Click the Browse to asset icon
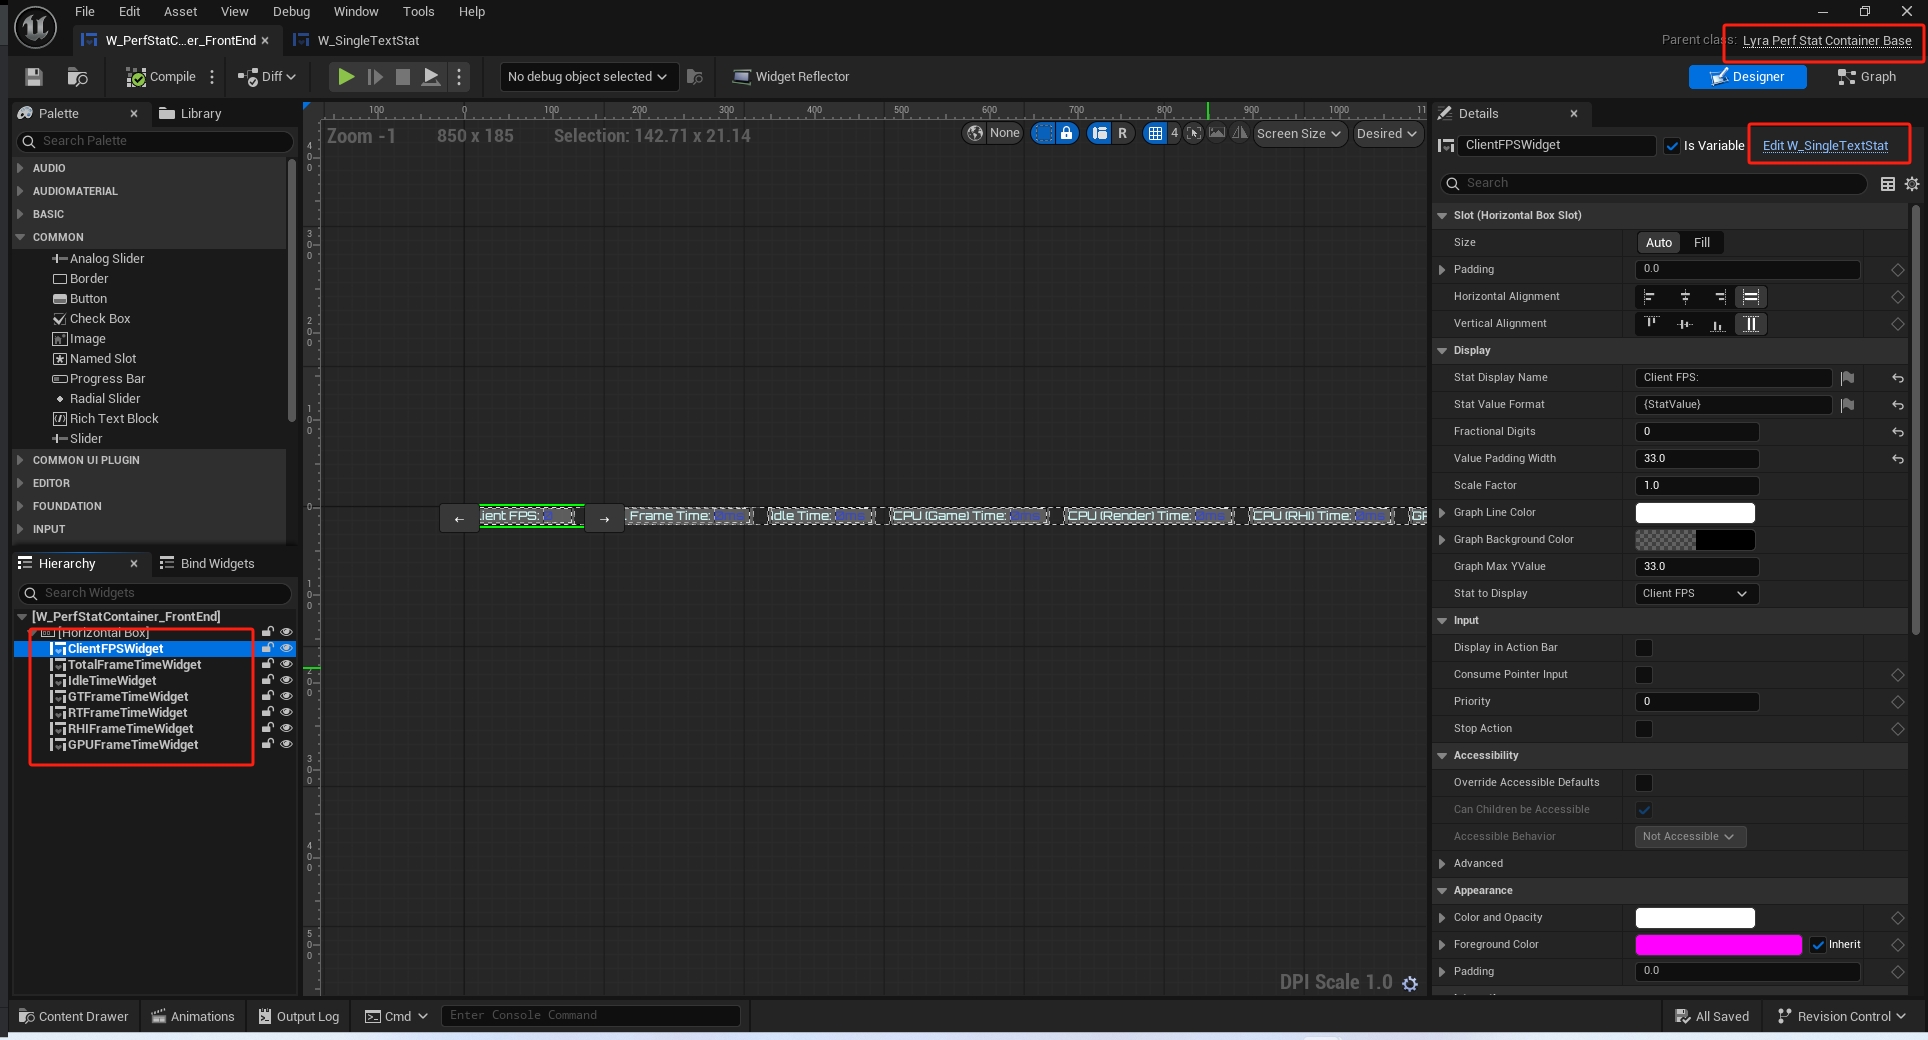Viewport: 1928px width, 1040px height. pos(77,77)
